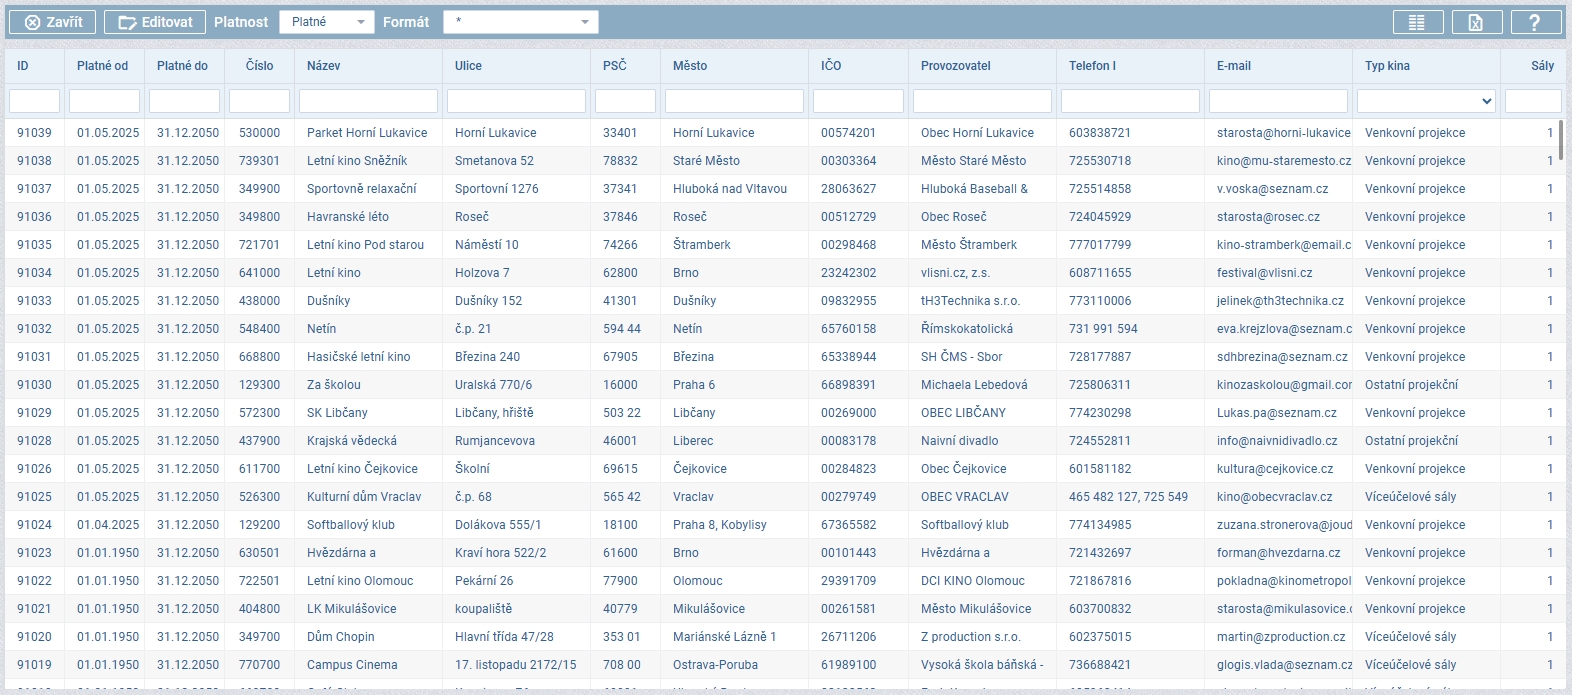
Task: Open help with the question mark button
Action: point(1535,22)
